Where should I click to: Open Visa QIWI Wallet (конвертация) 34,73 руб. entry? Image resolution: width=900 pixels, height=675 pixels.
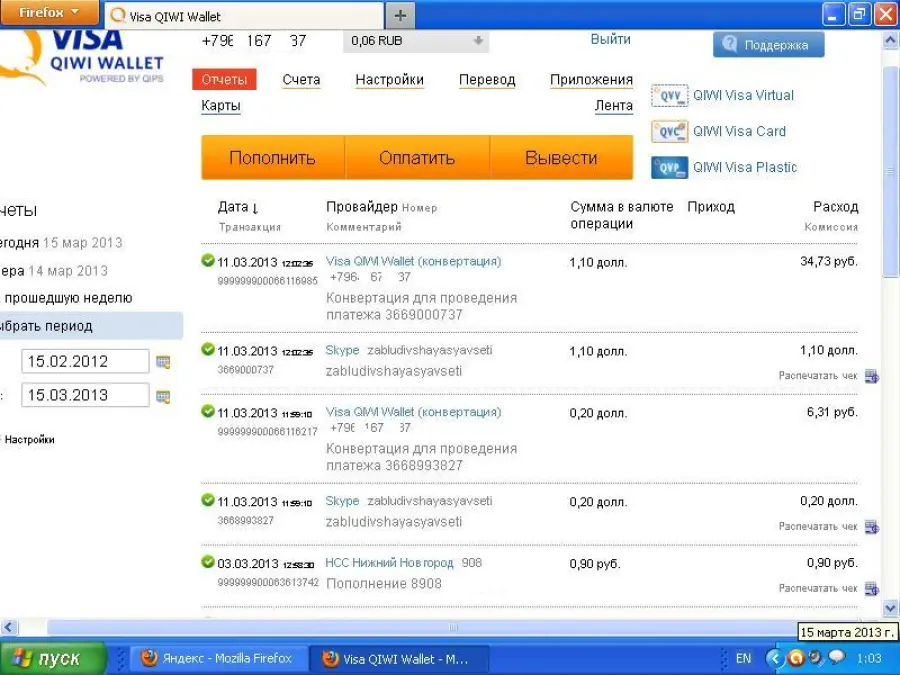point(413,262)
